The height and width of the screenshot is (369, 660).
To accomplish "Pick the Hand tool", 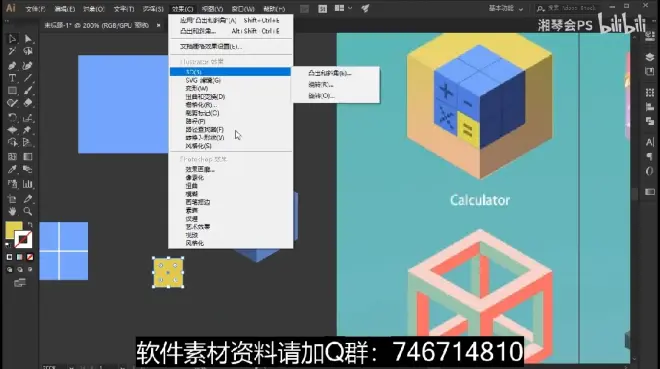I will [12, 211].
